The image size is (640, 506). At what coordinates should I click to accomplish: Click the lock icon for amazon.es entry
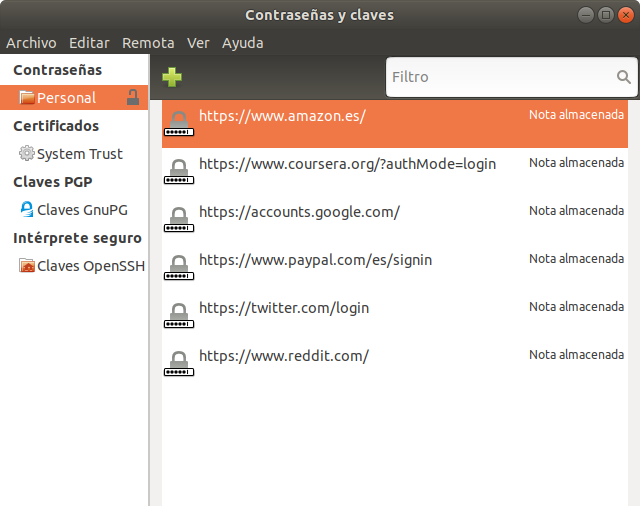[178, 124]
